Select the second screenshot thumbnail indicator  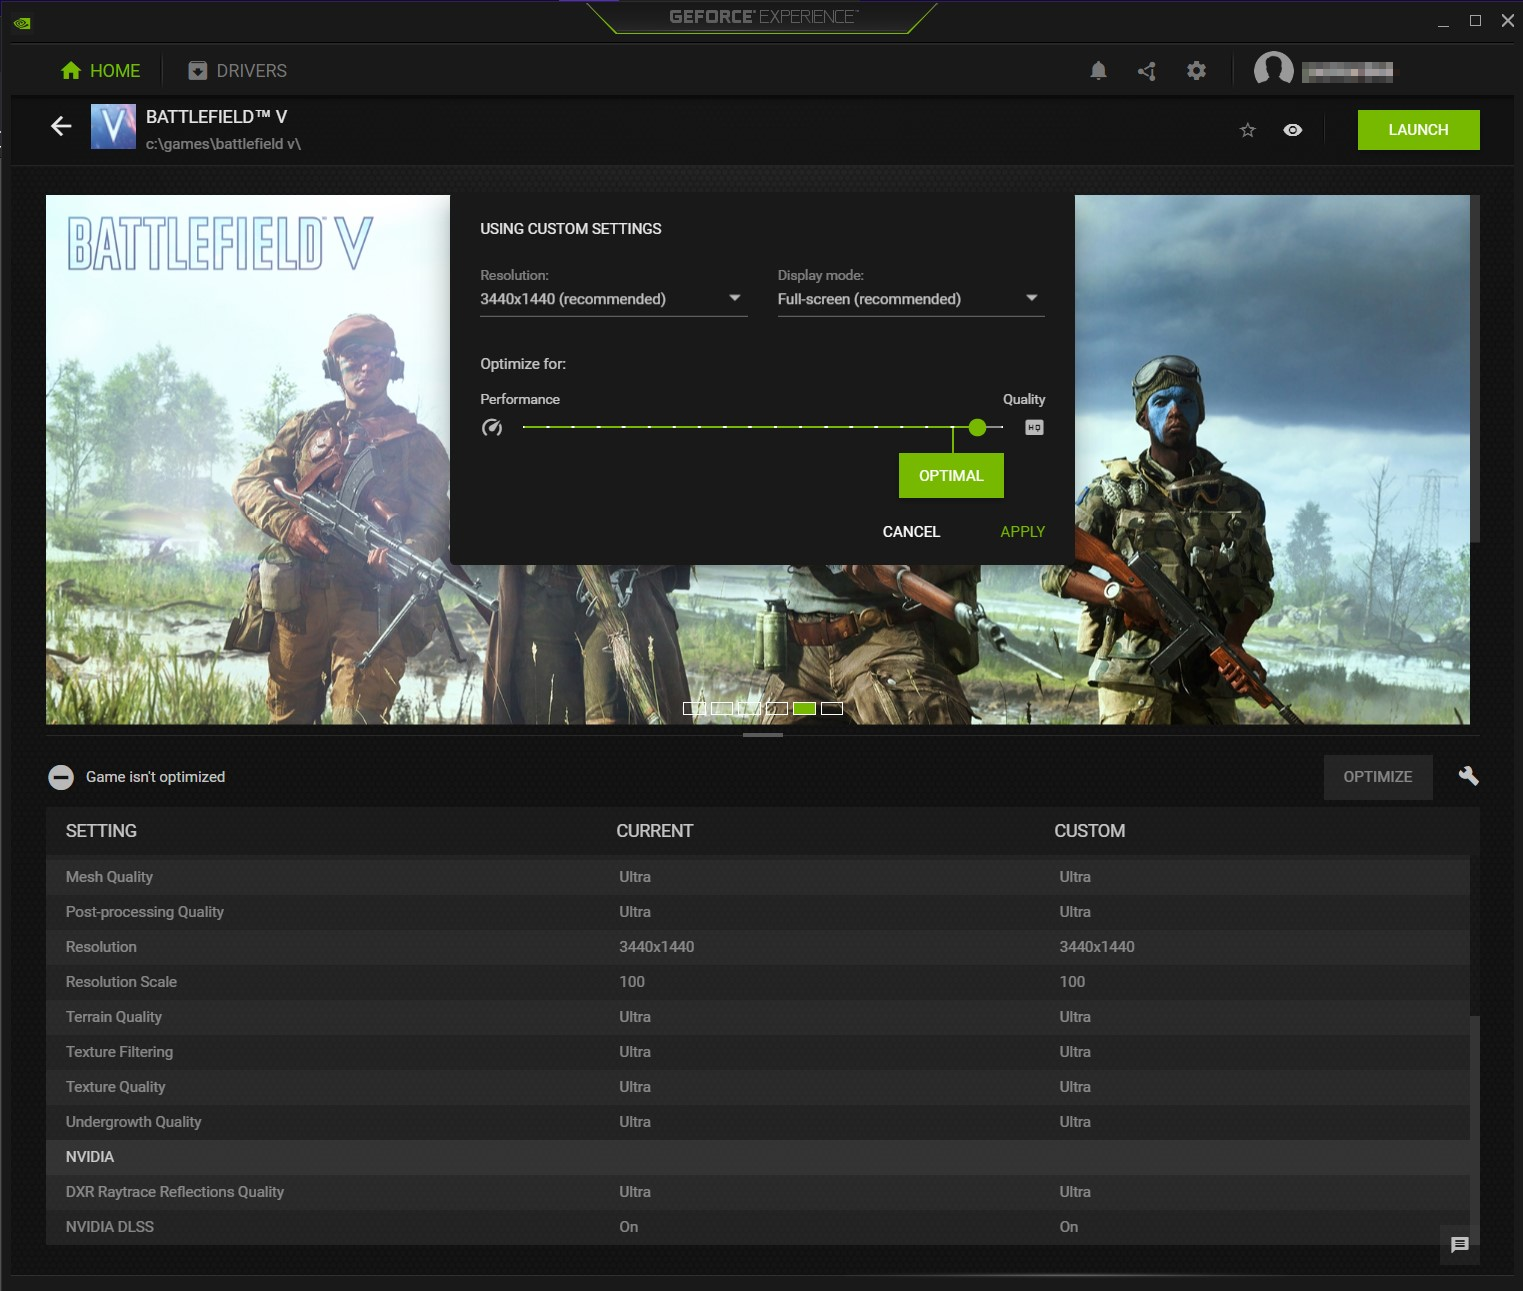(x=721, y=709)
